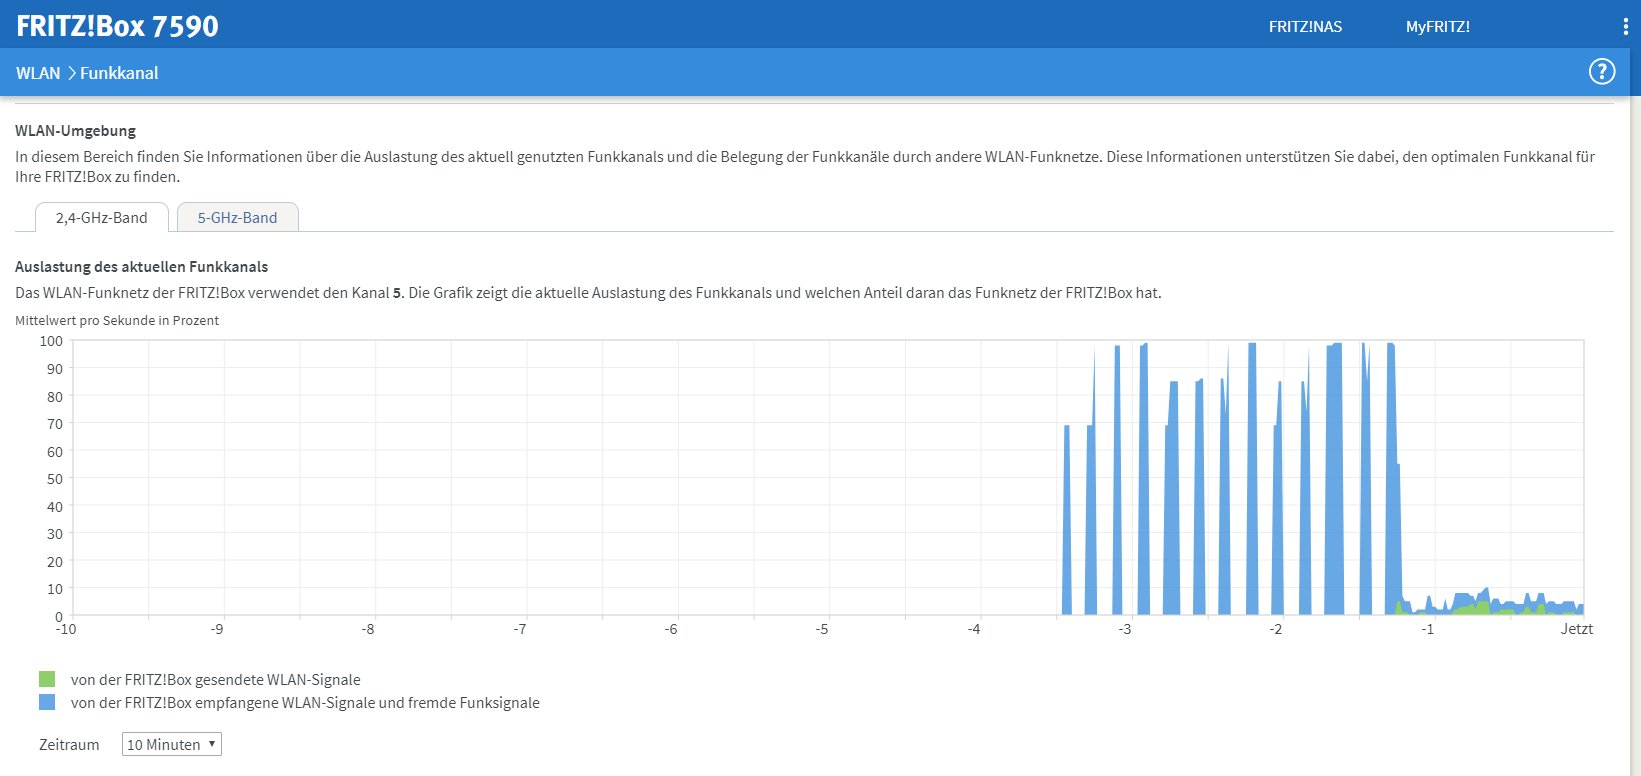Screen dimensions: 1641x776
Task: Switch to the 5-GHz-Band tab
Action: 237,217
